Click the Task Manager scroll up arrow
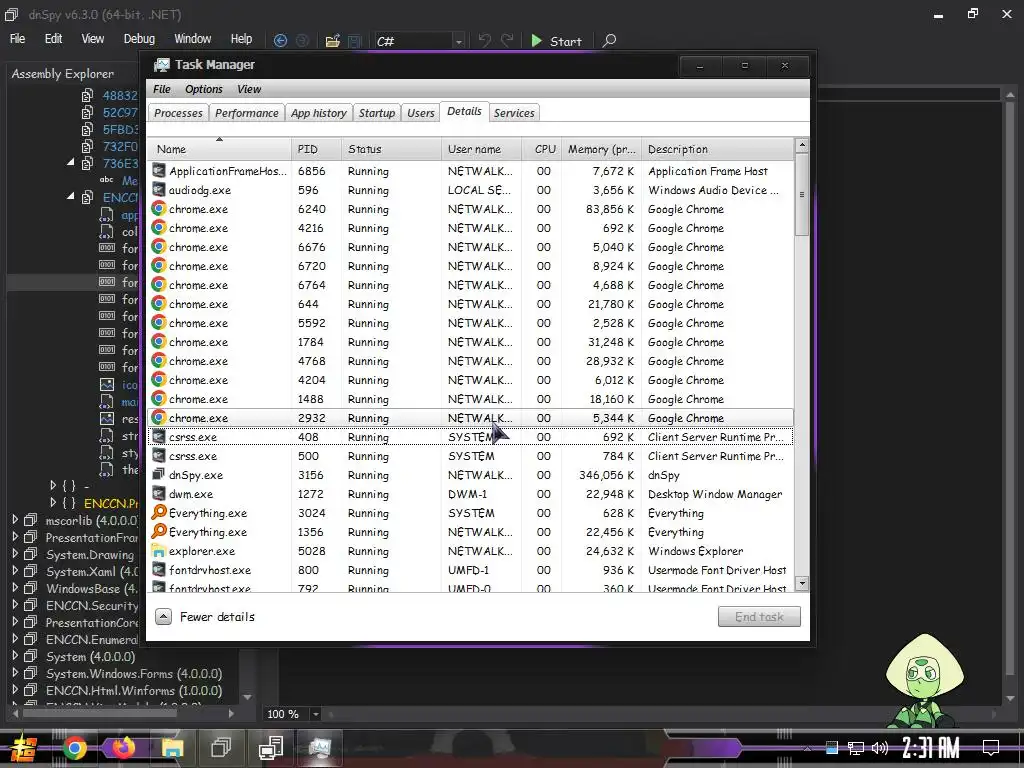 (802, 145)
